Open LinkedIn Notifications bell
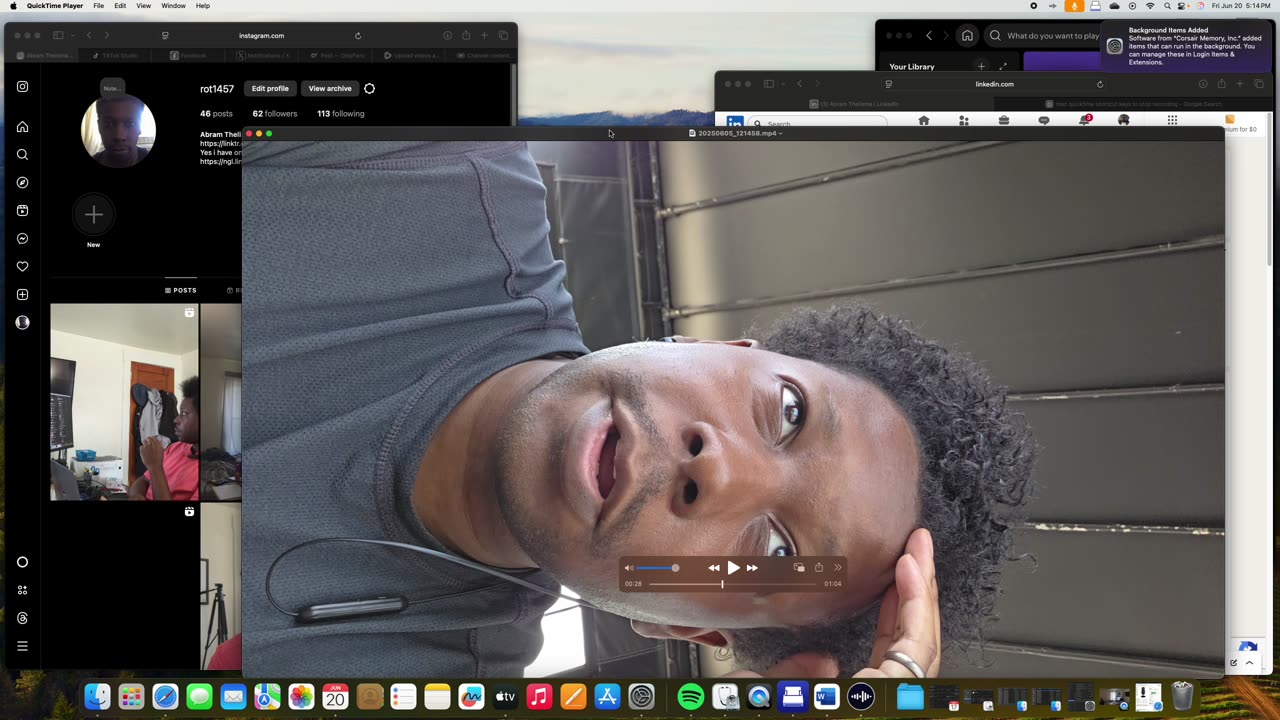 tap(1084, 120)
